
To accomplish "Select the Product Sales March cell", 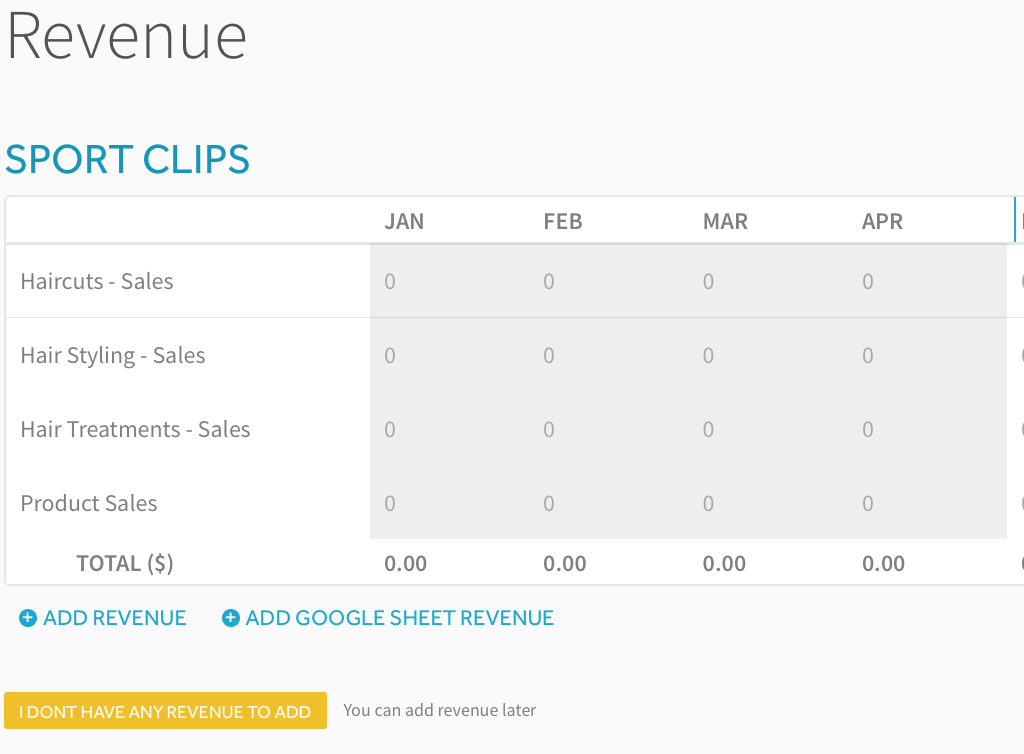I will (x=768, y=503).
